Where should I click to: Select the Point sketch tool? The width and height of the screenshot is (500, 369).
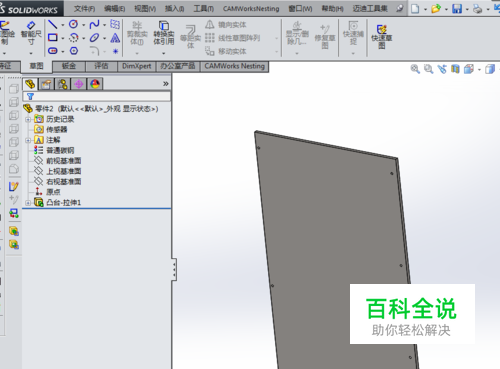(115, 51)
